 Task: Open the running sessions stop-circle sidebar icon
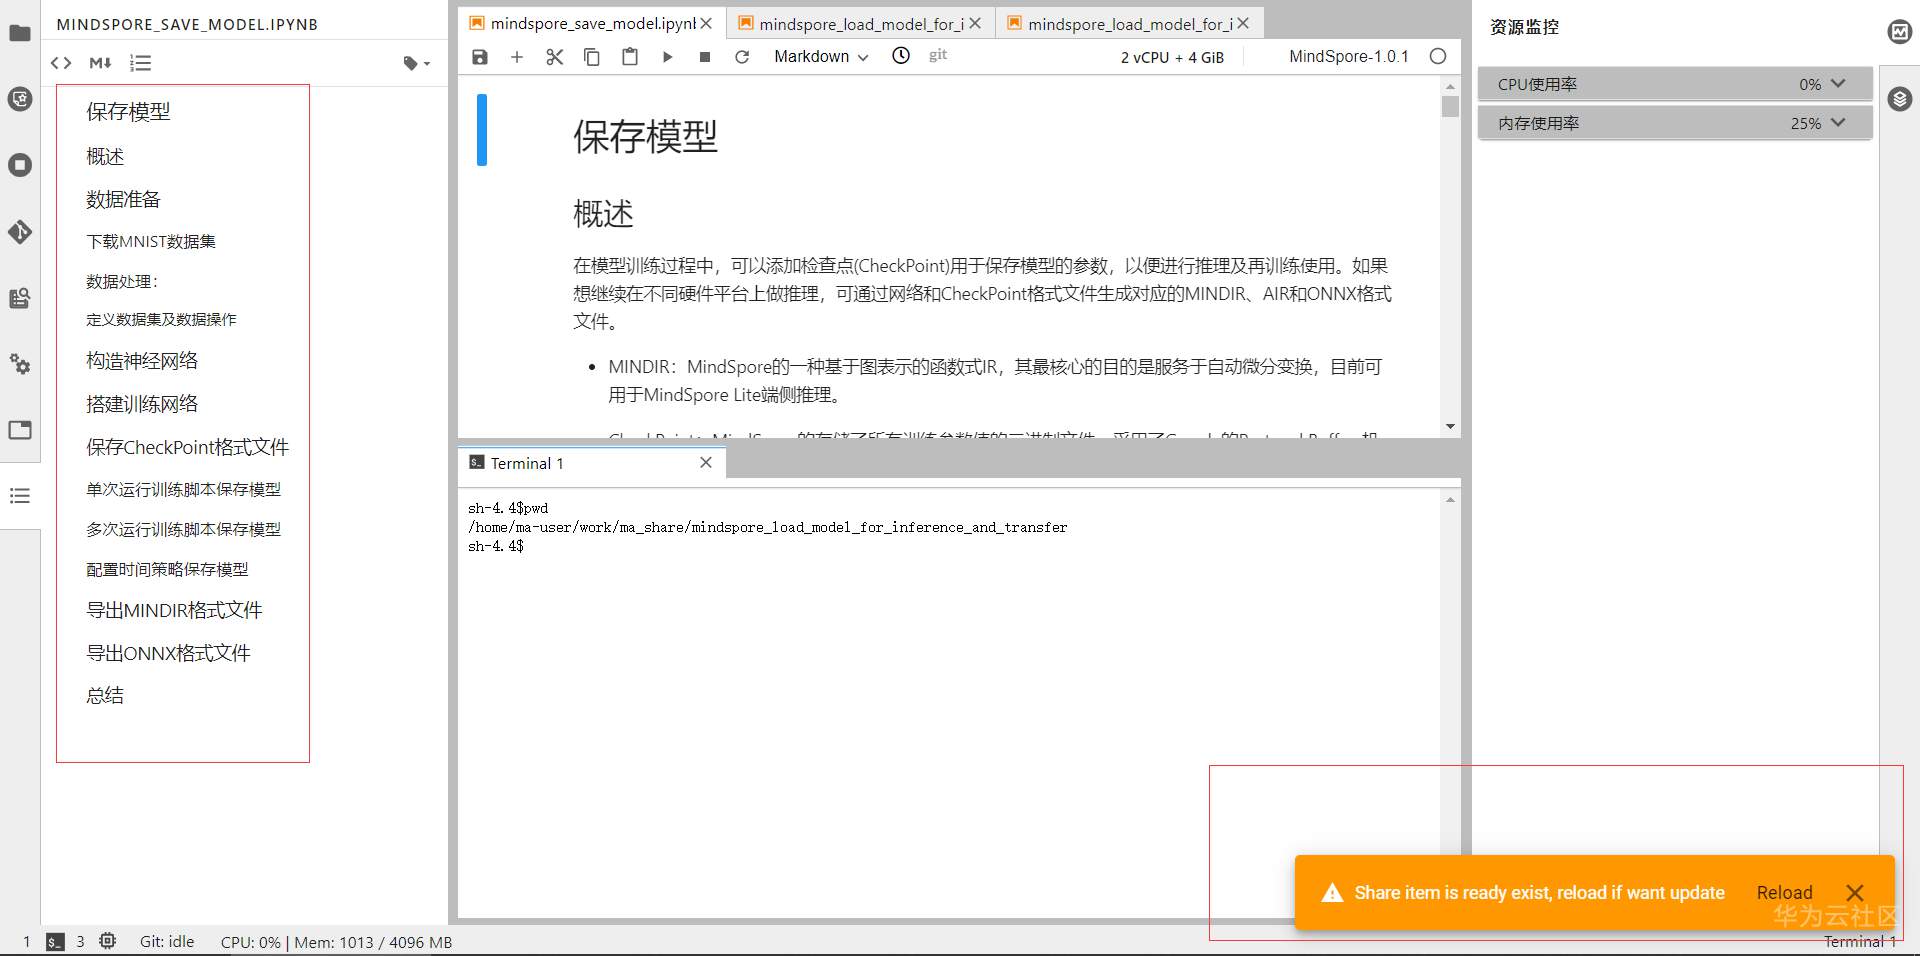coord(20,165)
